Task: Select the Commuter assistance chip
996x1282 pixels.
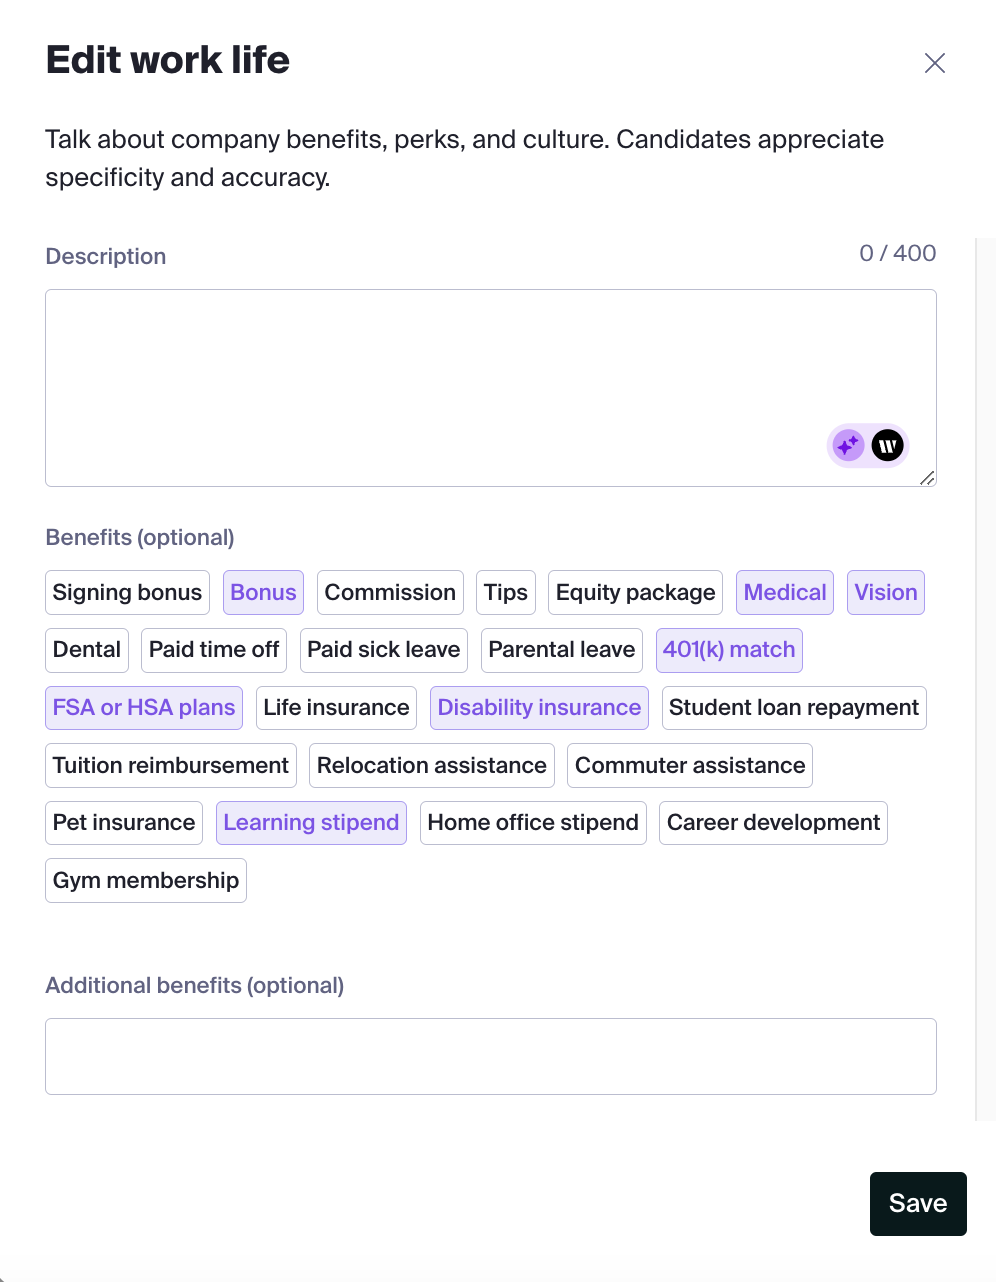Action: (x=690, y=766)
